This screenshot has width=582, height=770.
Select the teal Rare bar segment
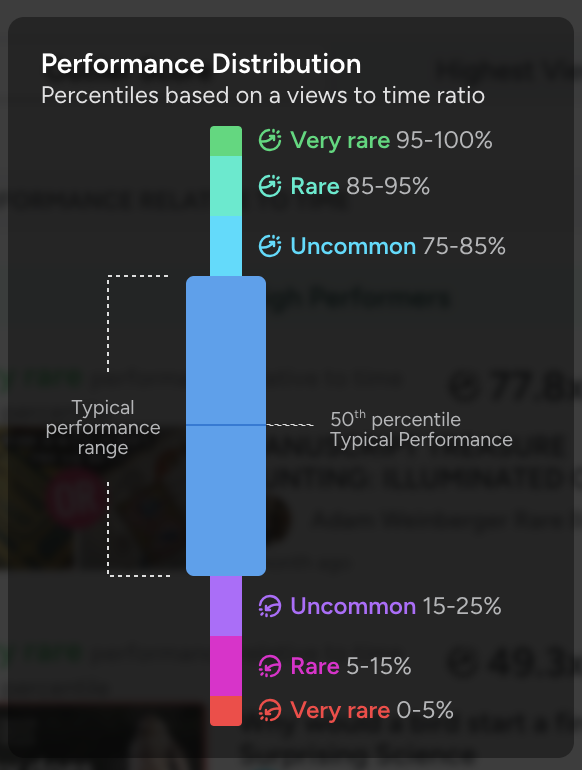pos(226,186)
